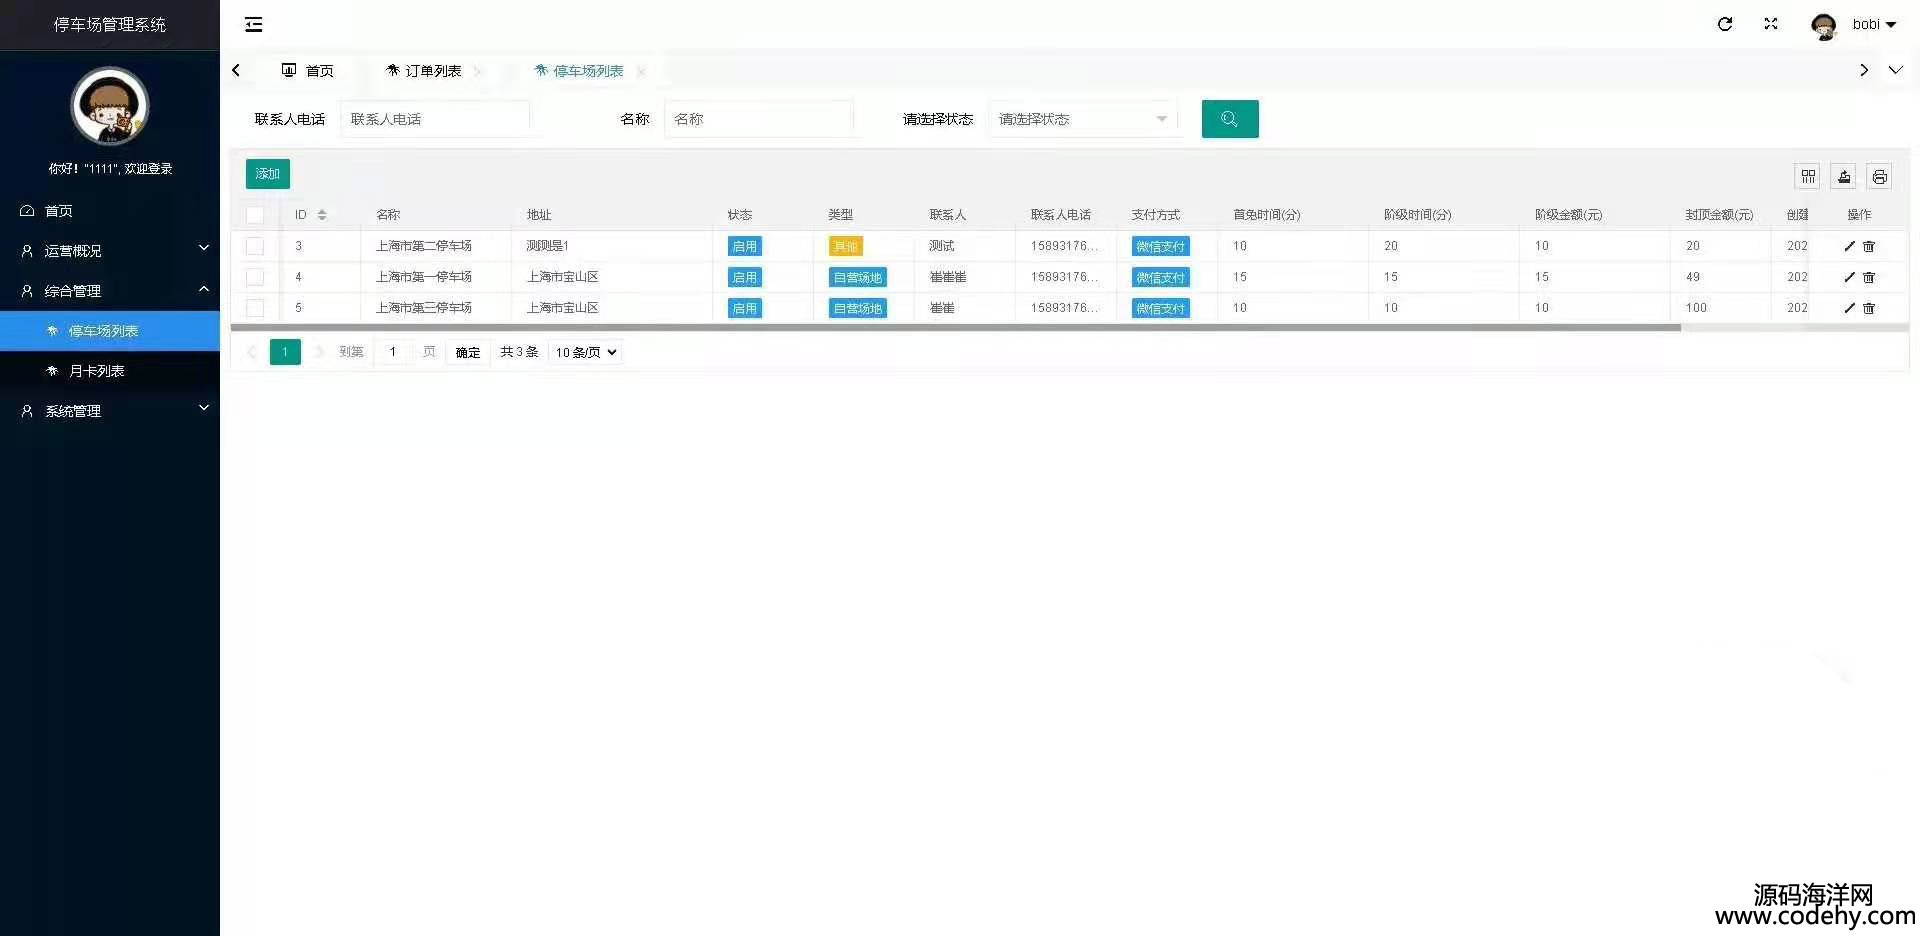1920x936 pixels.
Task: Check the row with ID 4
Action: [255, 277]
